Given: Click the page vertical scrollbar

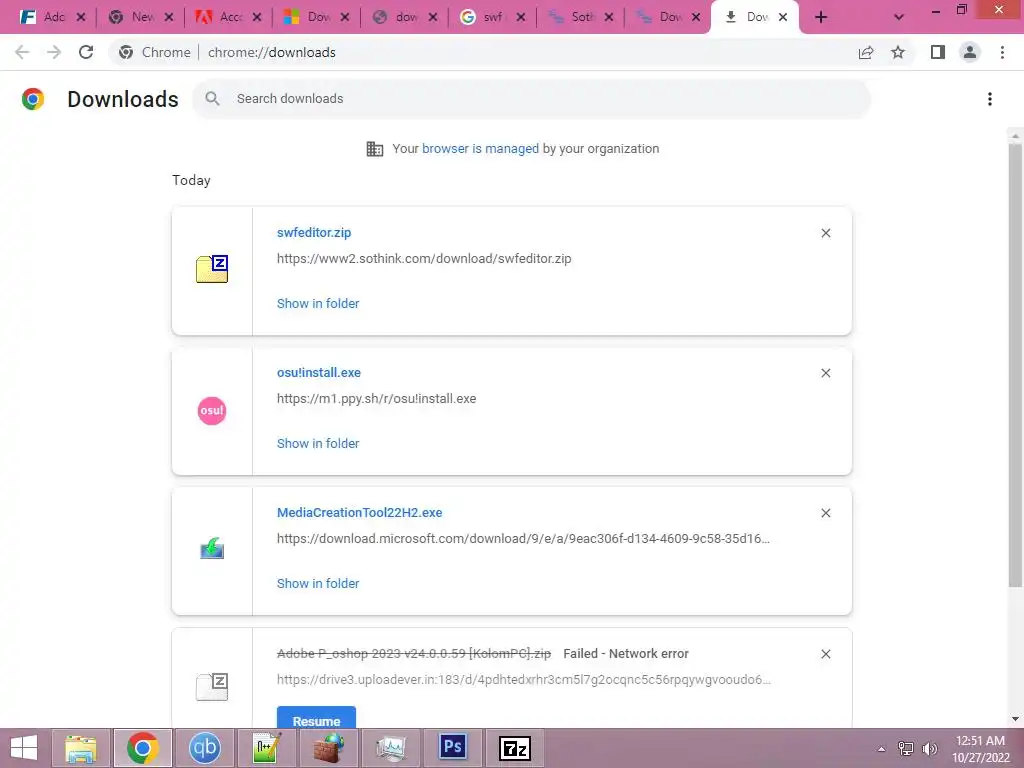Looking at the screenshot, I should point(1015,366).
